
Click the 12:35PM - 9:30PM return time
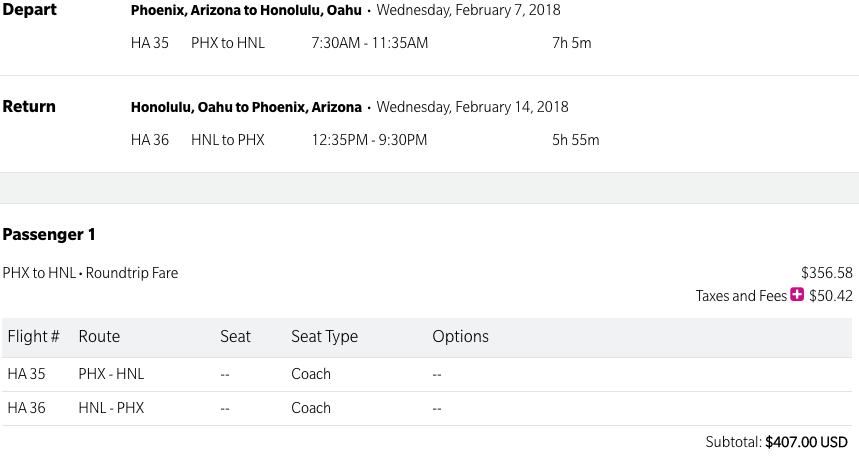click(x=369, y=140)
